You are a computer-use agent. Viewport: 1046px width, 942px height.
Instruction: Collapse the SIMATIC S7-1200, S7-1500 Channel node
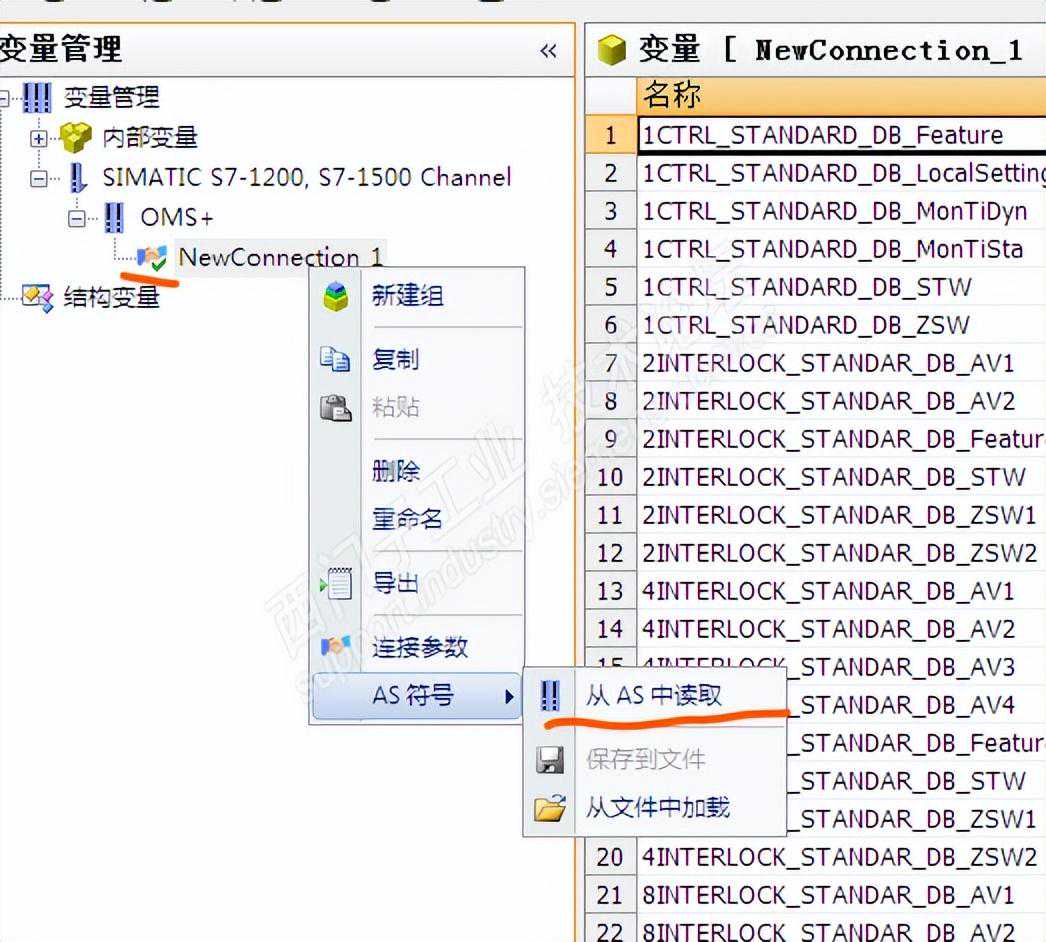(39, 178)
